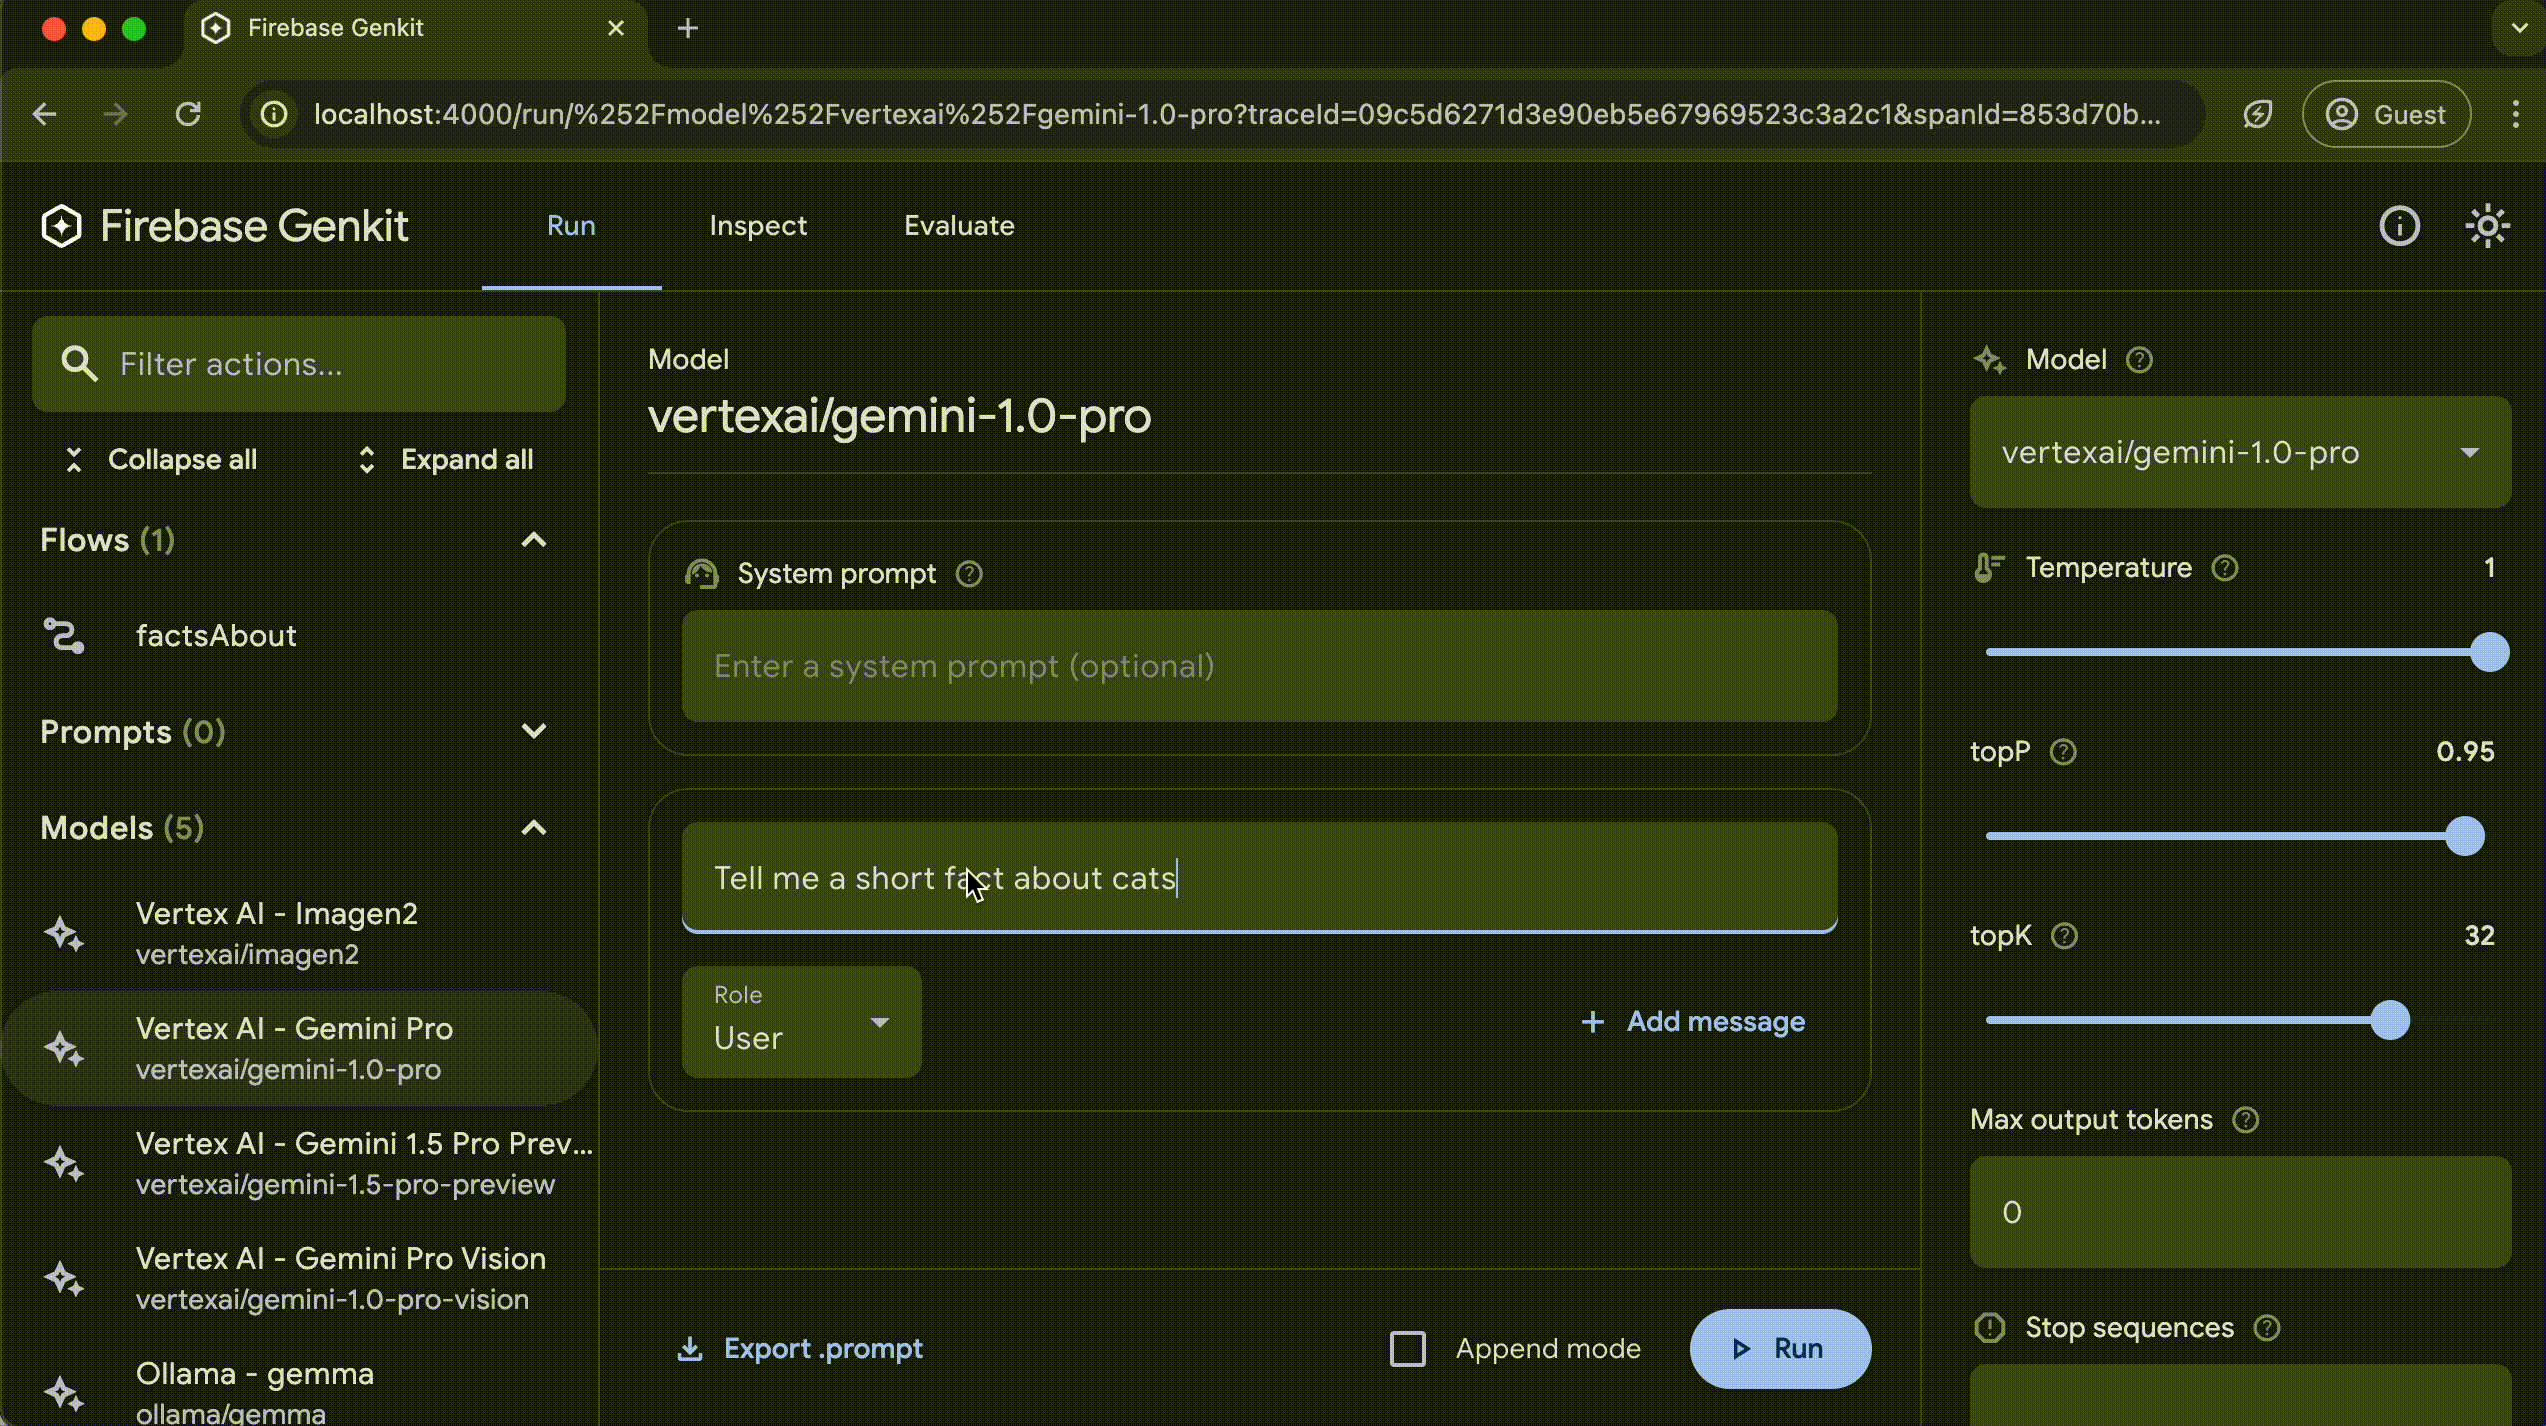Click the User role dropdown
2546x1426 pixels.
point(803,1020)
